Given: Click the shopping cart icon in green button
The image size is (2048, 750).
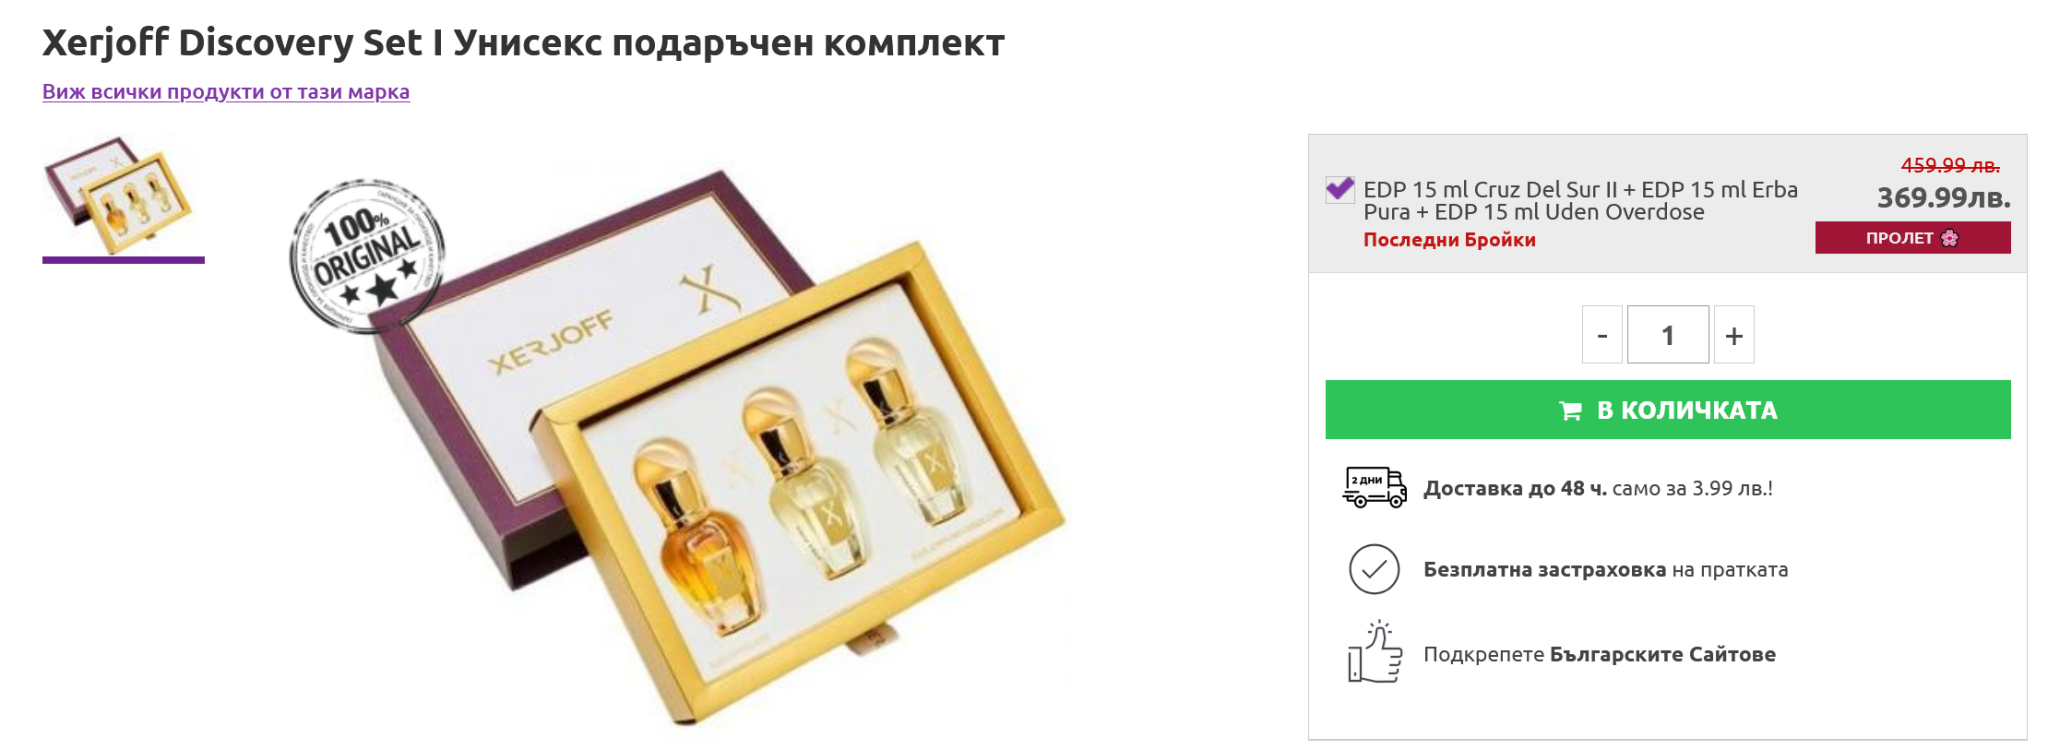Looking at the screenshot, I should click(x=1570, y=411).
